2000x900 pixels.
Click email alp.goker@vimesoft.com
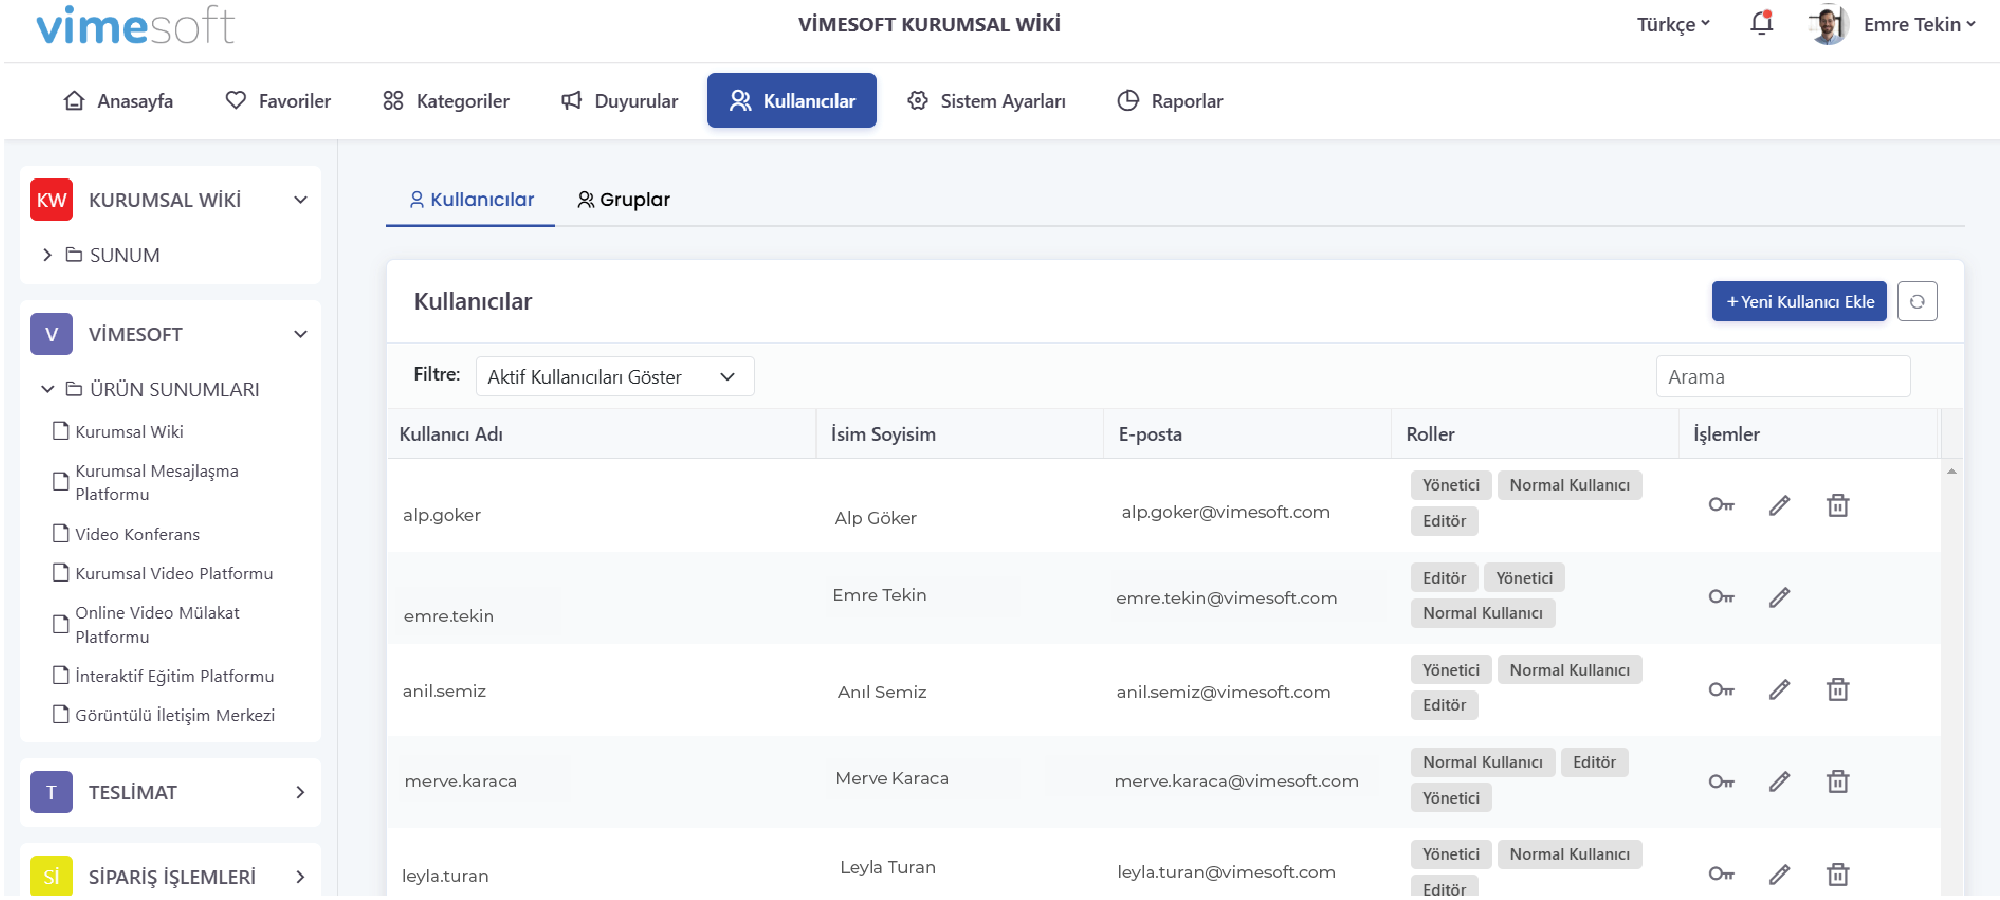[x=1225, y=512]
